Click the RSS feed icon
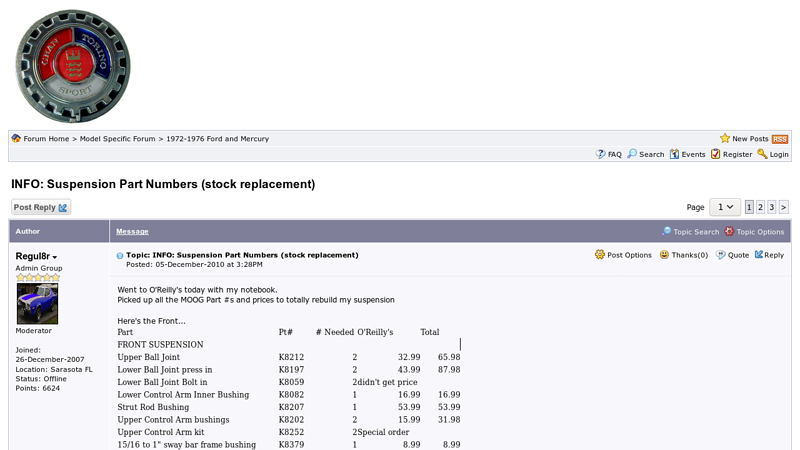The image size is (800, 450). (x=779, y=139)
